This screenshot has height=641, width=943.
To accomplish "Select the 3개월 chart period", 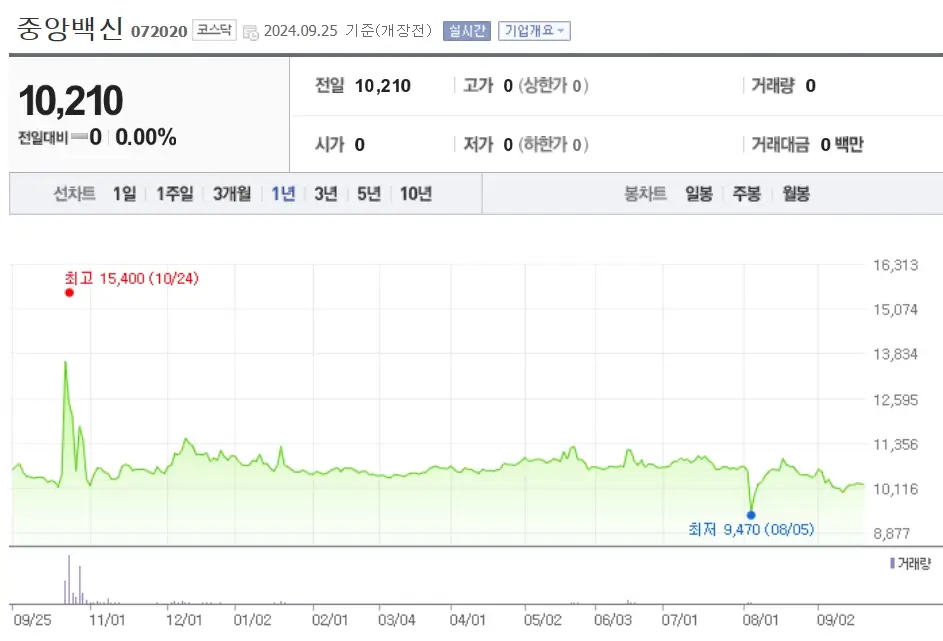I will point(231,195).
